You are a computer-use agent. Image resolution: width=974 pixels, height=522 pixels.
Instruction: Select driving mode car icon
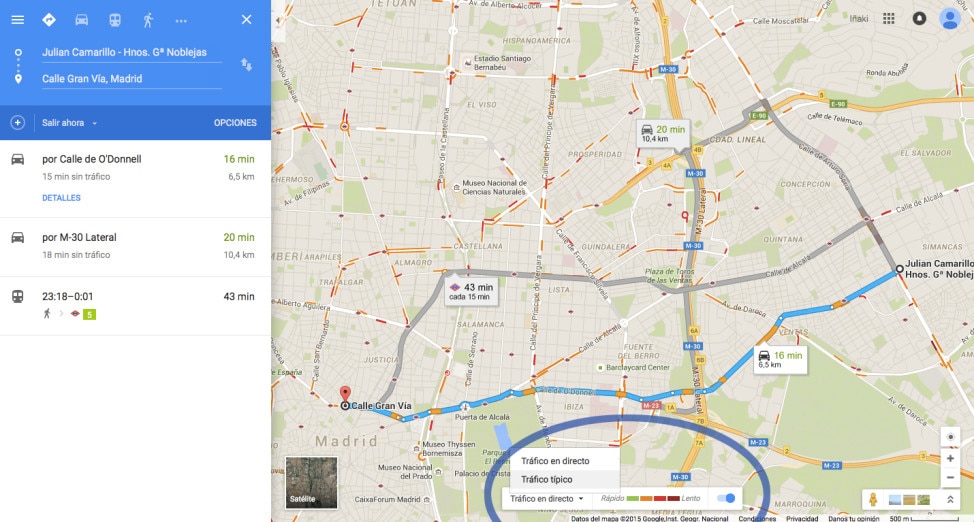(81, 20)
